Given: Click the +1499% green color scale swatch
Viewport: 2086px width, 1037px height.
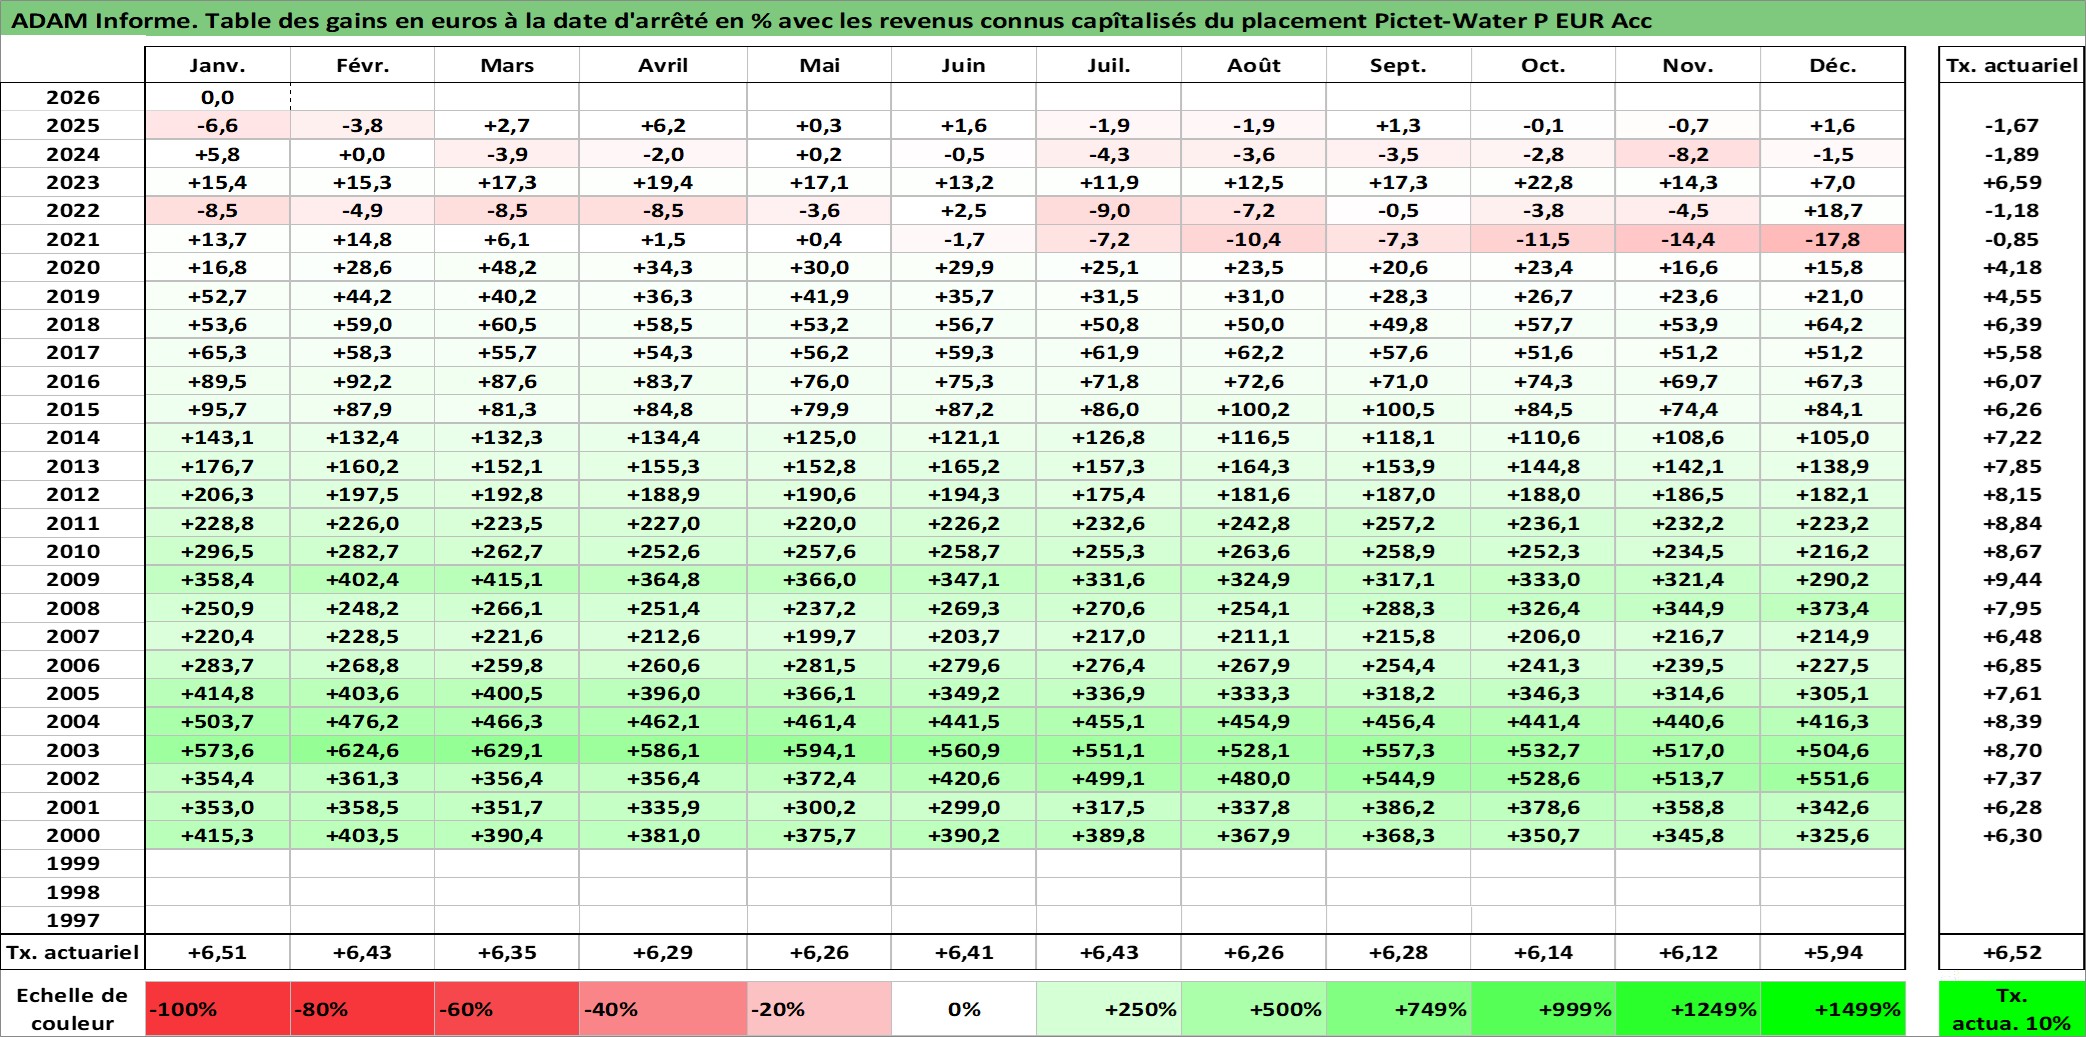Looking at the screenshot, I should click(x=1833, y=1009).
